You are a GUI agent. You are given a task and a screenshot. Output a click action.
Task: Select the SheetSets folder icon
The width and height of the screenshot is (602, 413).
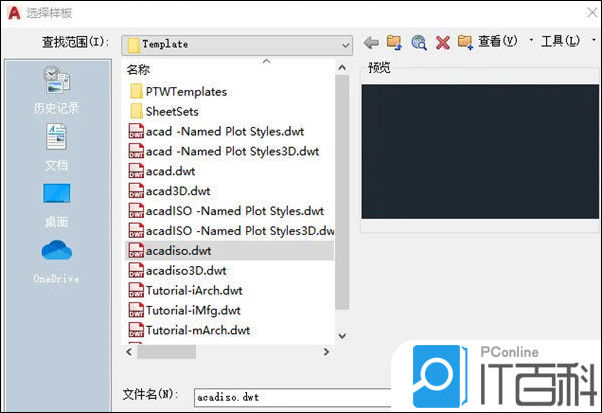point(136,111)
